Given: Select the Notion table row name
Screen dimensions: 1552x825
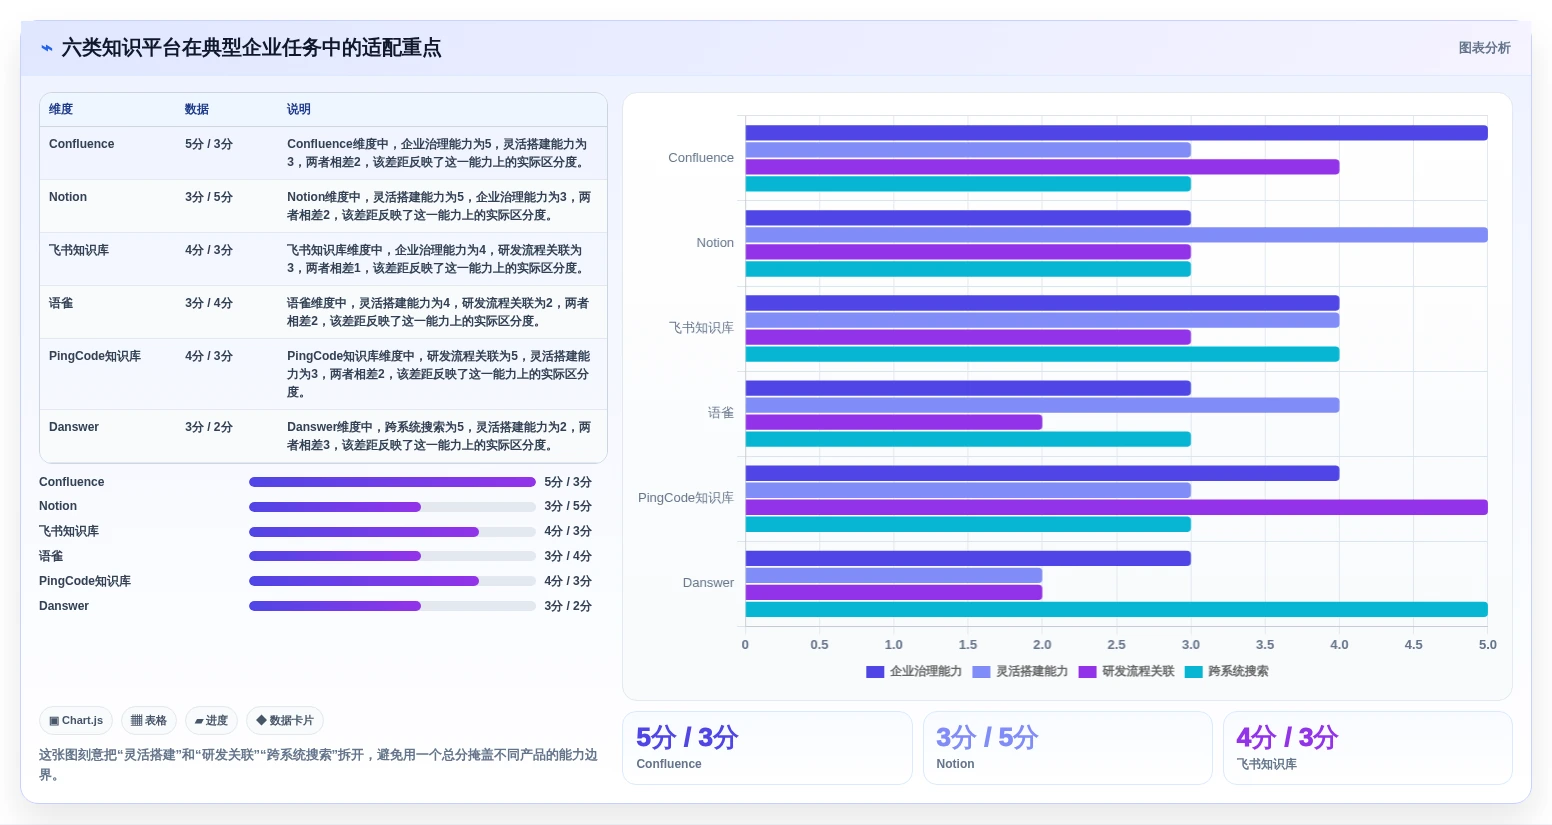Looking at the screenshot, I should click(x=68, y=197).
